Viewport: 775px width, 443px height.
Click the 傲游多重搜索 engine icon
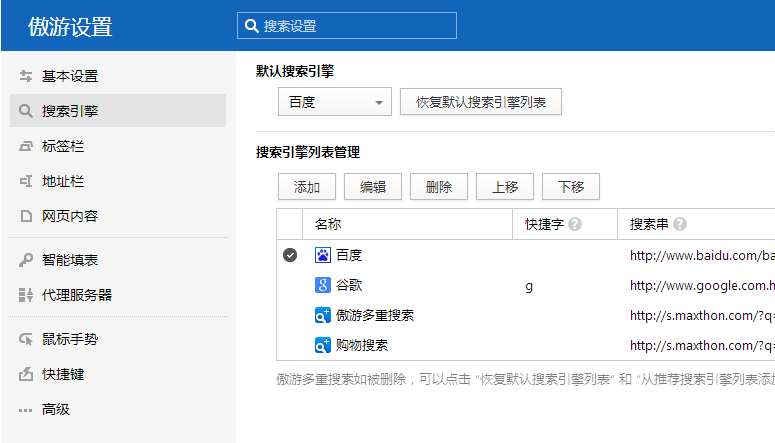(323, 315)
